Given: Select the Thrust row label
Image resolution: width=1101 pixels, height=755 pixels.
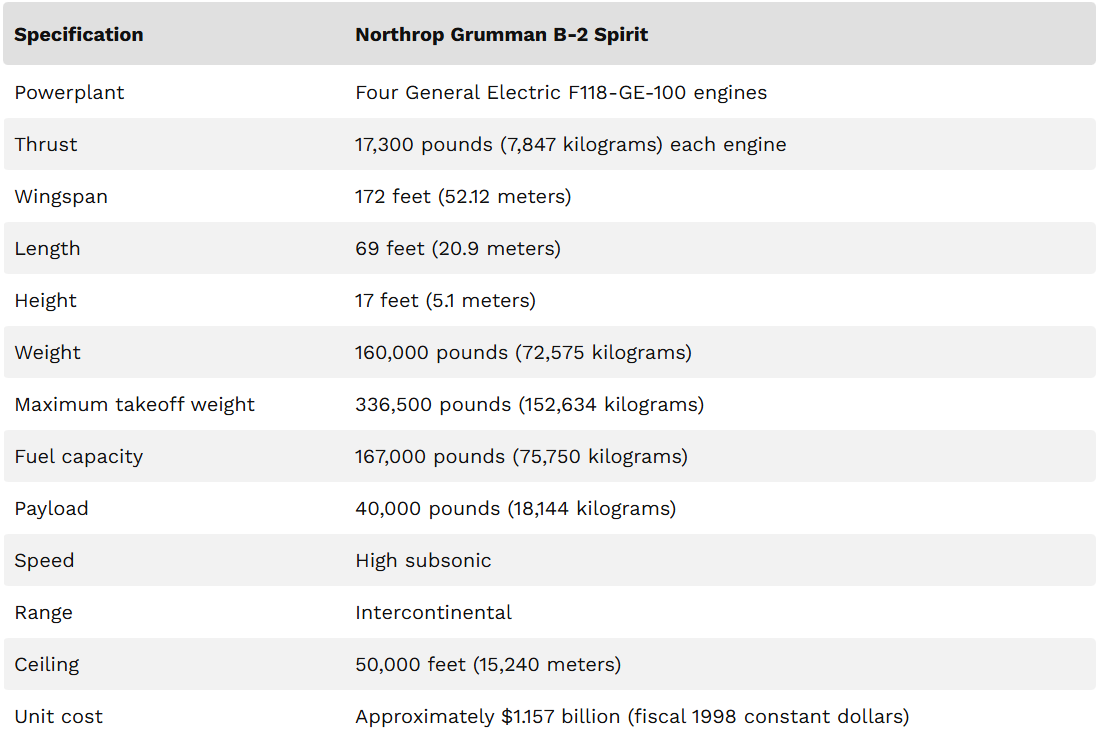Looking at the screenshot, I should [x=46, y=145].
